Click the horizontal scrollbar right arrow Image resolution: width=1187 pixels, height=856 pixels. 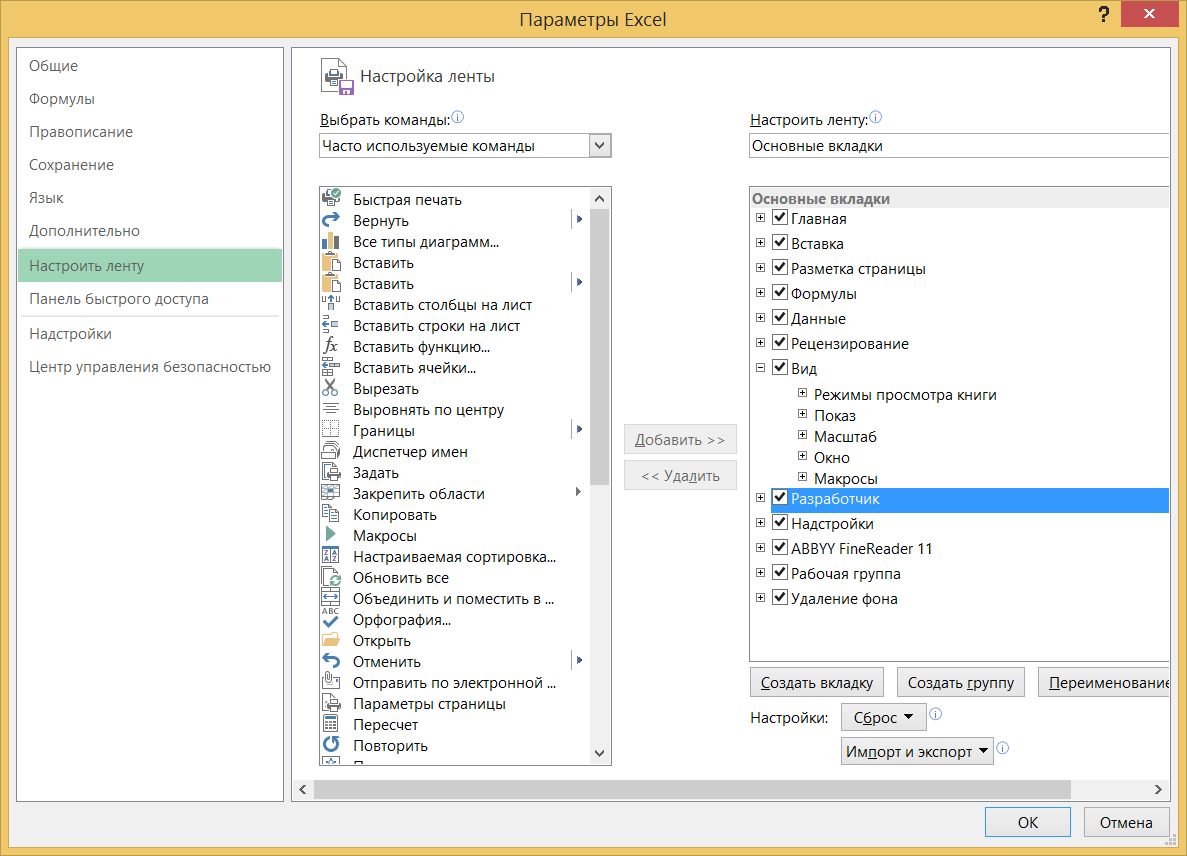click(1157, 789)
